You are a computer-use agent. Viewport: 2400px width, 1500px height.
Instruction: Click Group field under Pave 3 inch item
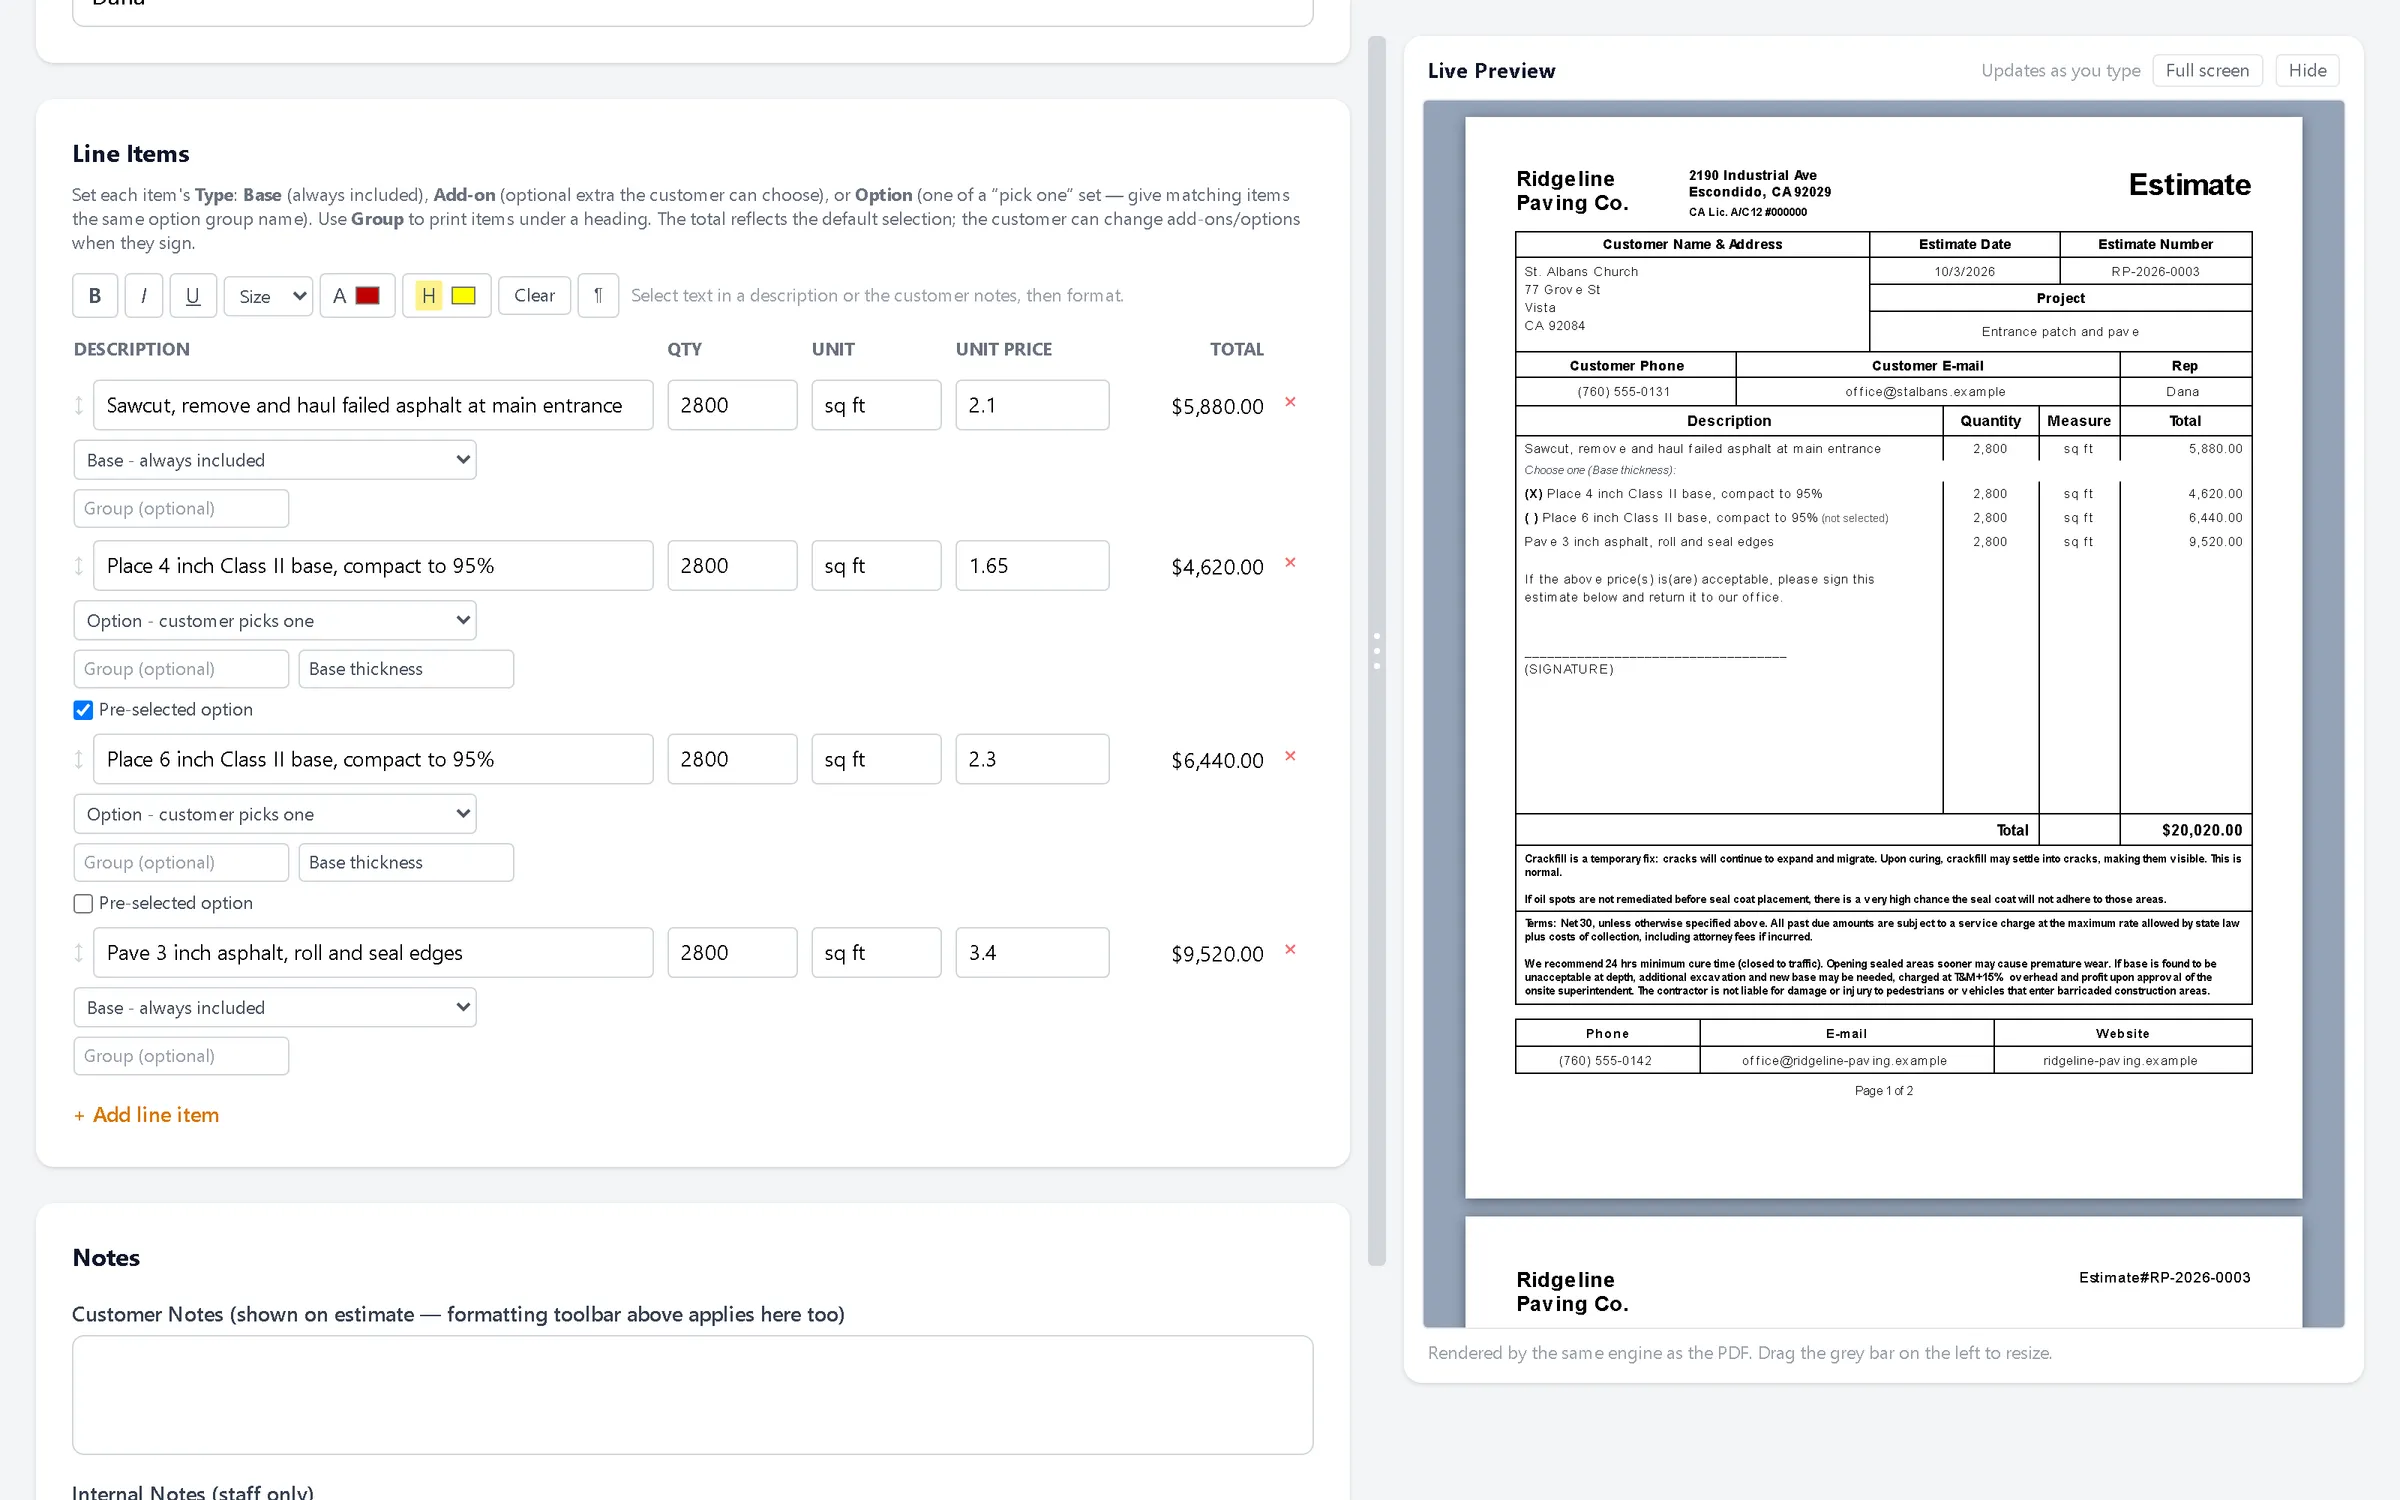click(x=181, y=1056)
